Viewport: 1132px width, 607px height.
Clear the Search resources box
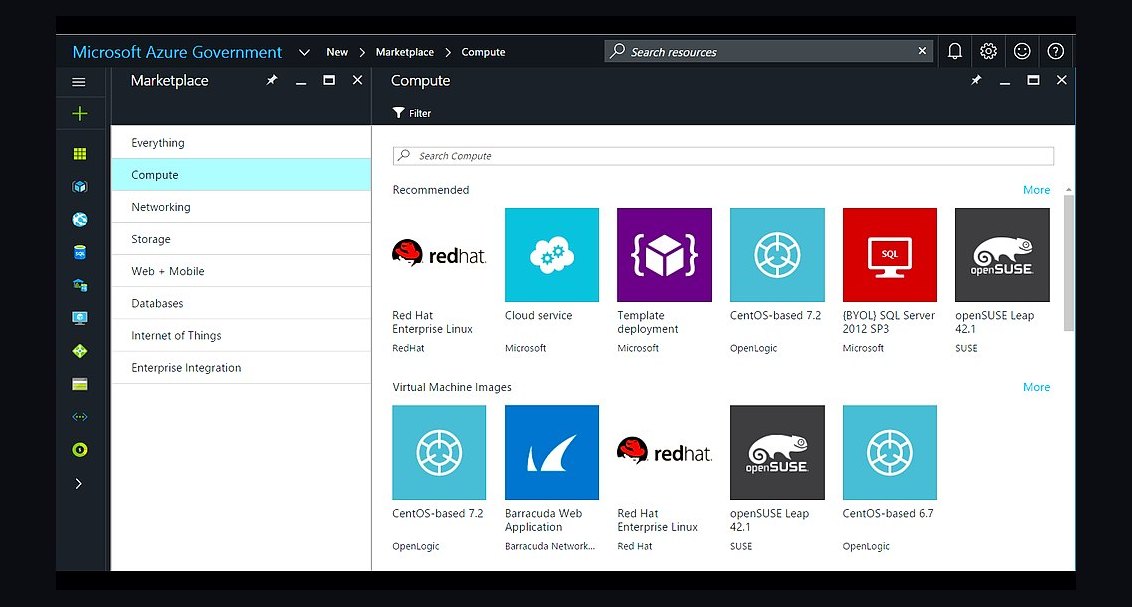coord(922,51)
